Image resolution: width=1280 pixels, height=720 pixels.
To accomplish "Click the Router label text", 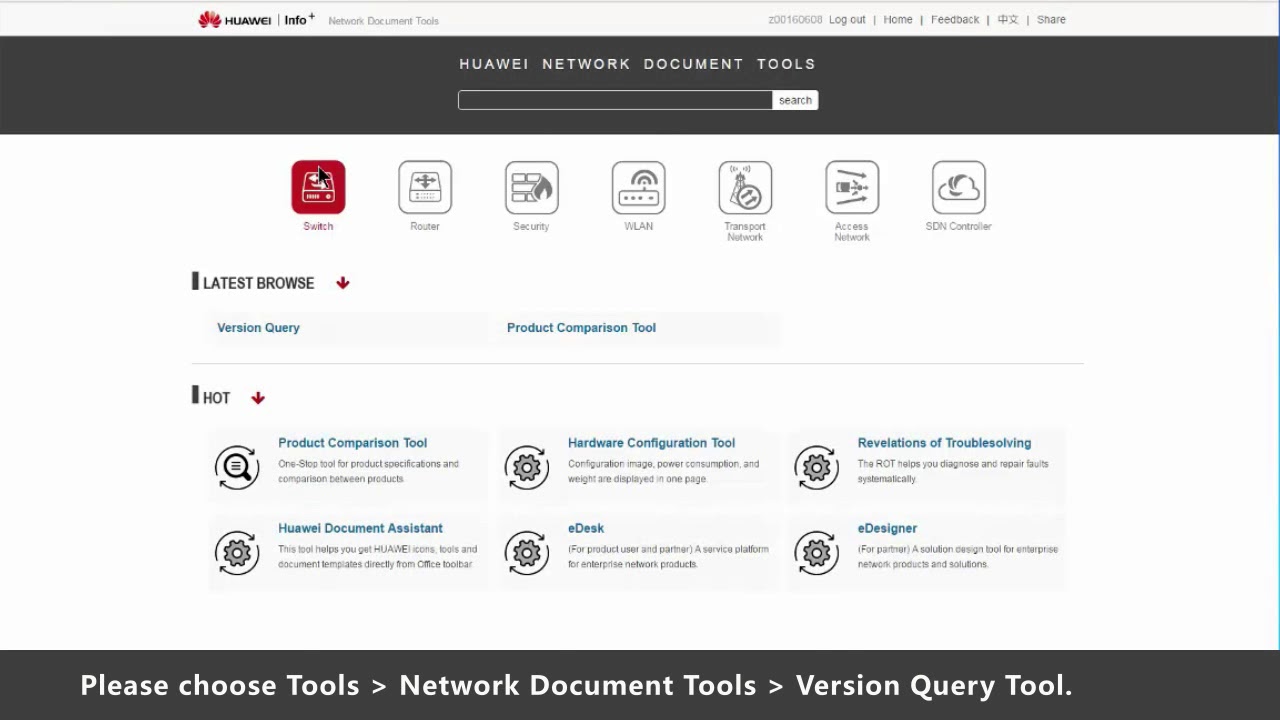I will [x=425, y=226].
